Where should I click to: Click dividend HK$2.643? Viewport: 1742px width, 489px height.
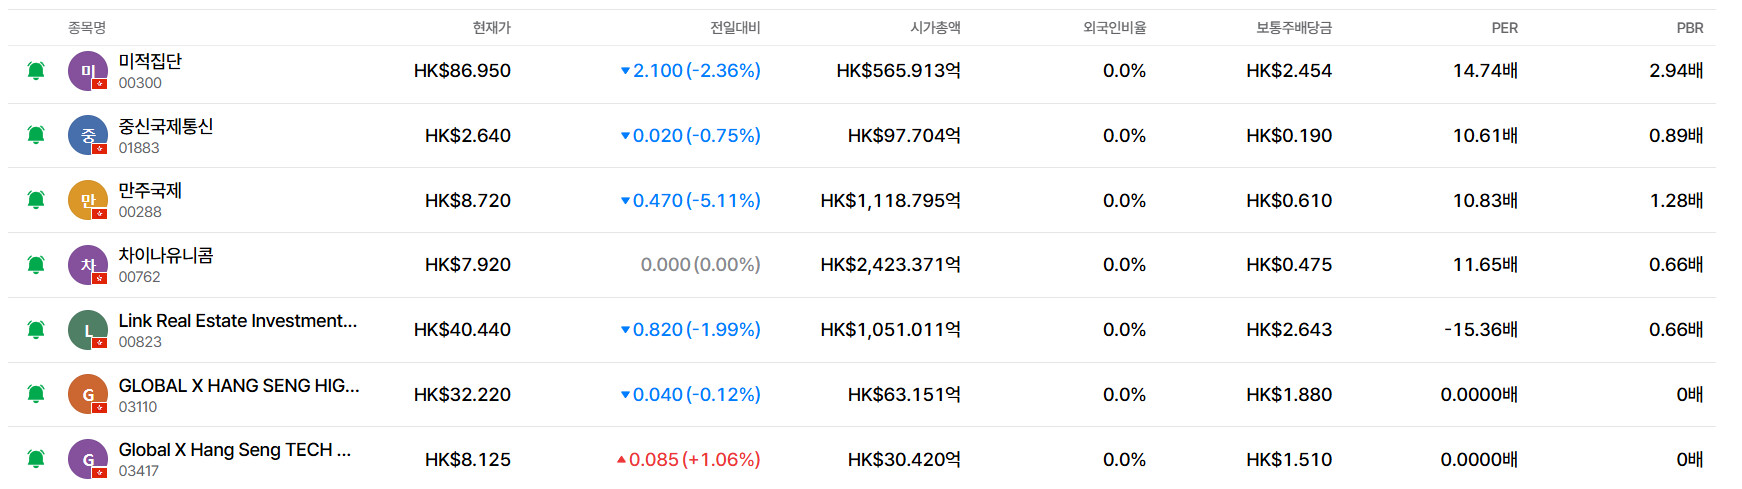coord(1289,330)
